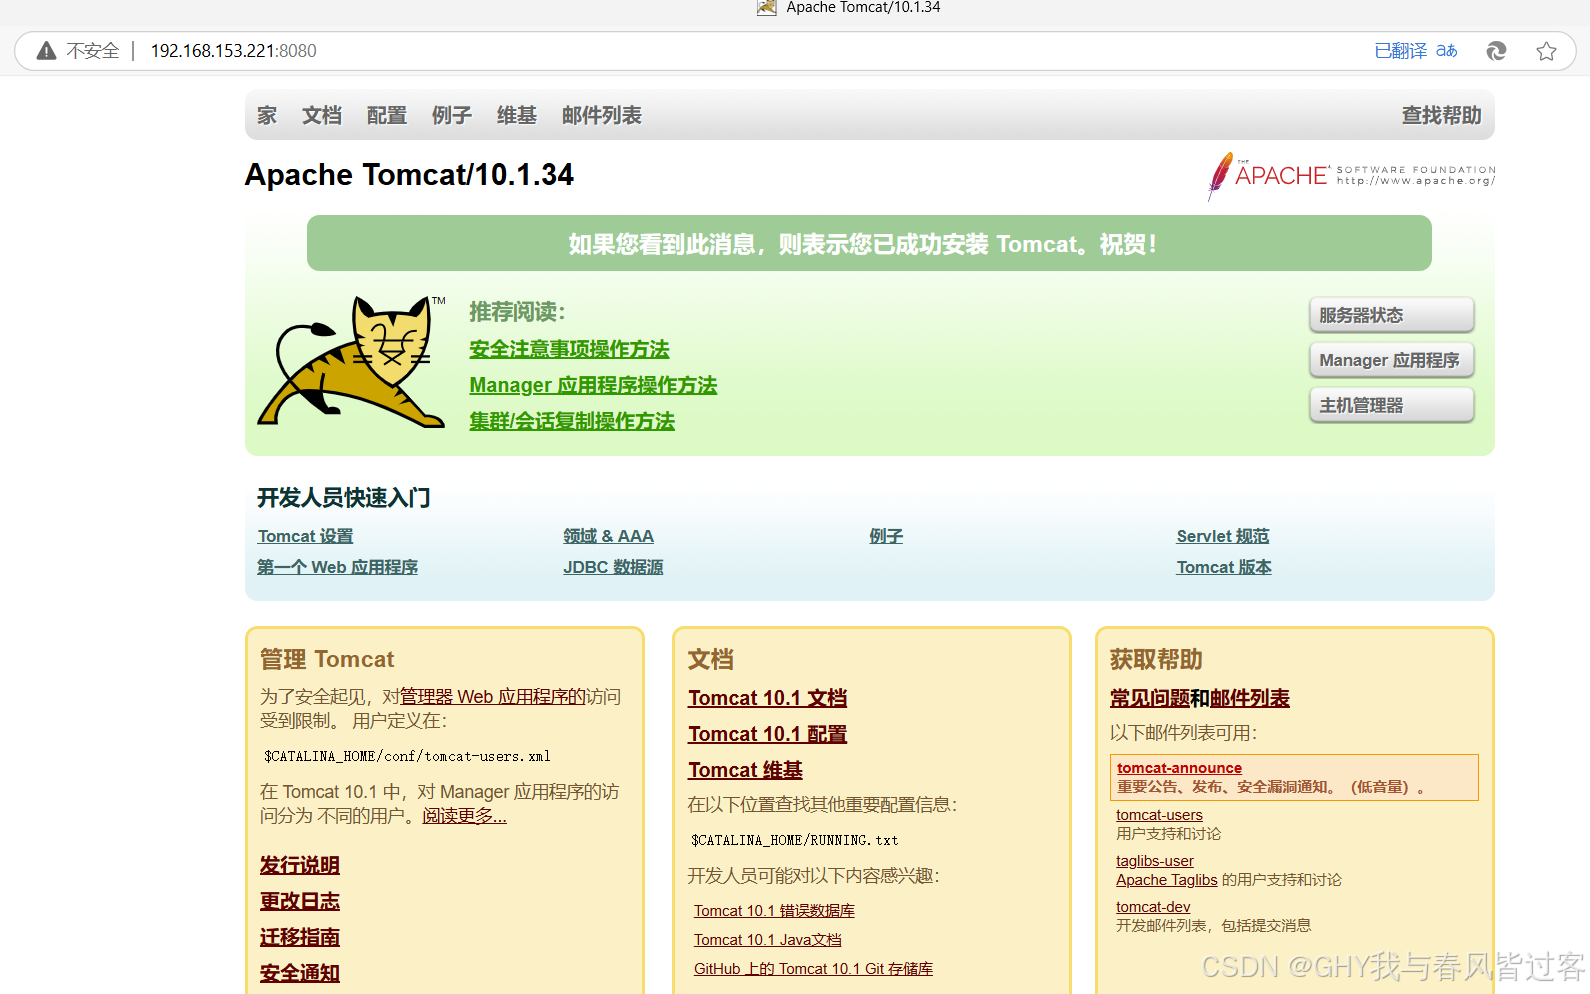Open the Tomcat 版本 link

(1224, 567)
